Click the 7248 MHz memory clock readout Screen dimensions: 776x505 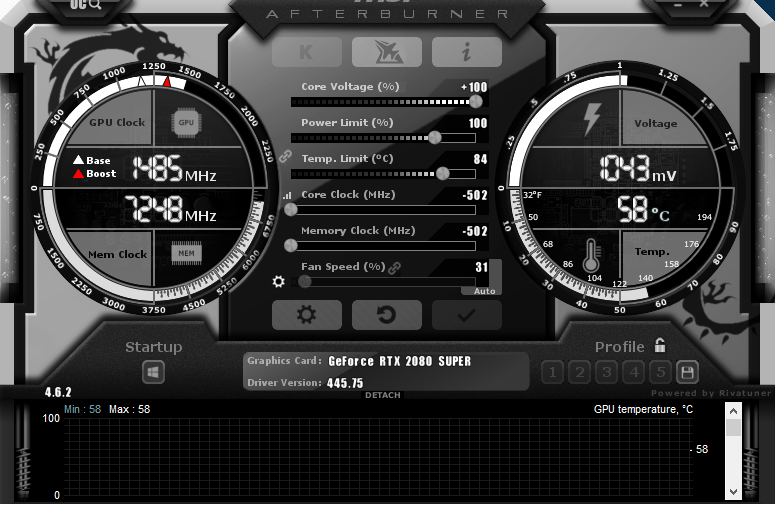[x=170, y=208]
